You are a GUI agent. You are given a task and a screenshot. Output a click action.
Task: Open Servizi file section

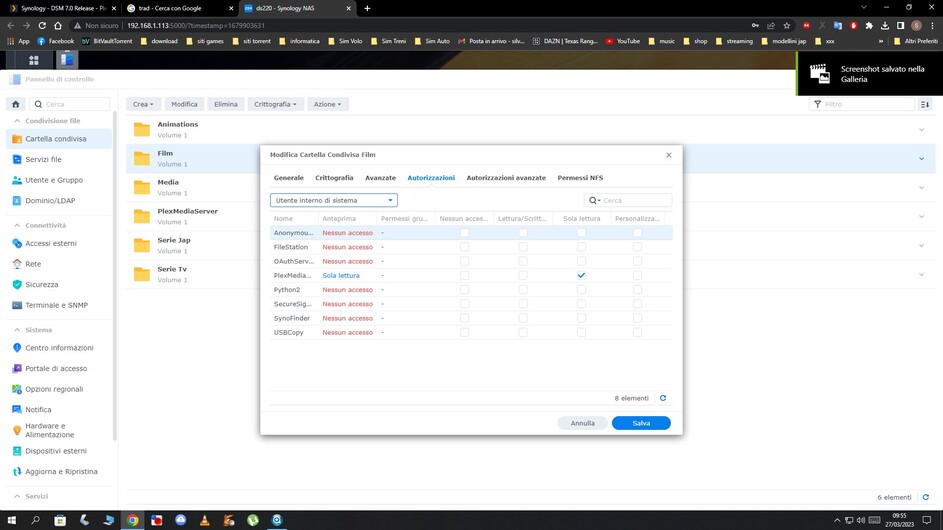coord(59,159)
